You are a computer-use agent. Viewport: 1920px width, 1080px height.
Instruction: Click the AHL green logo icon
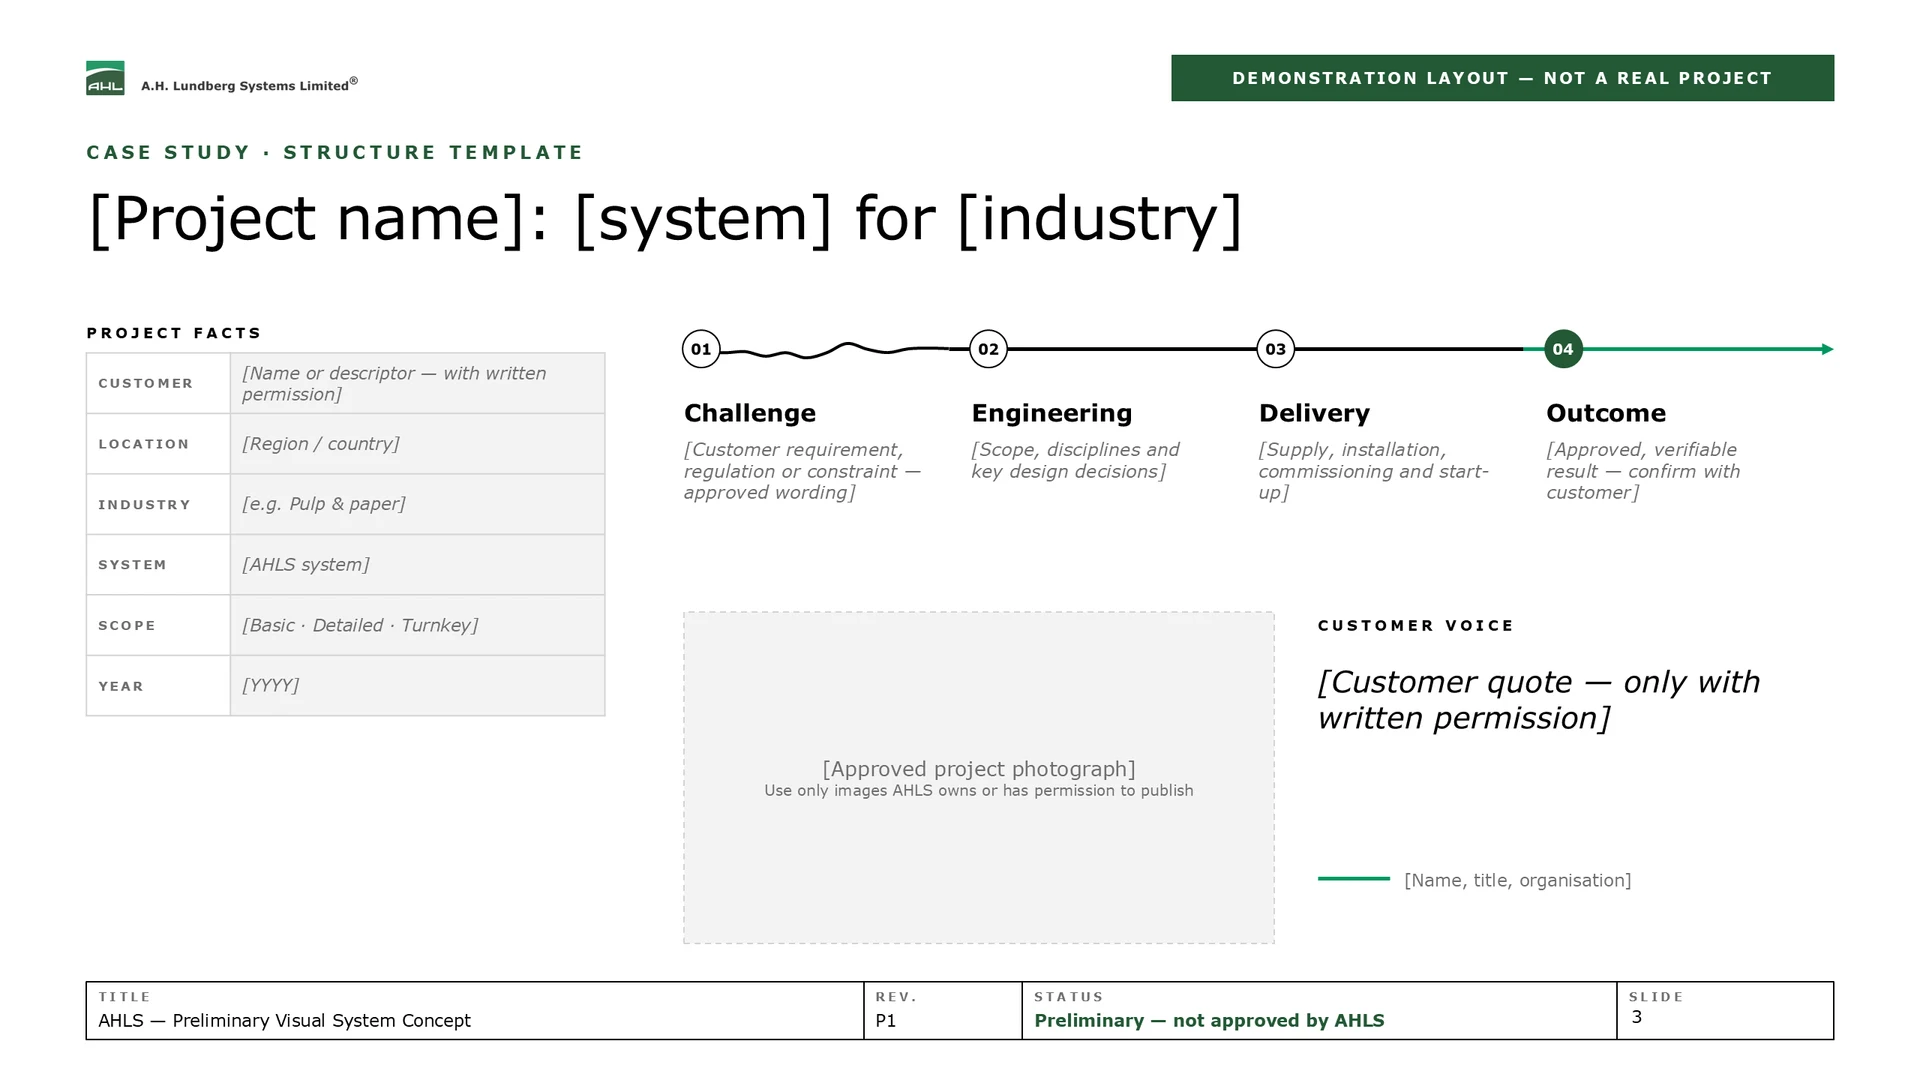(x=105, y=78)
